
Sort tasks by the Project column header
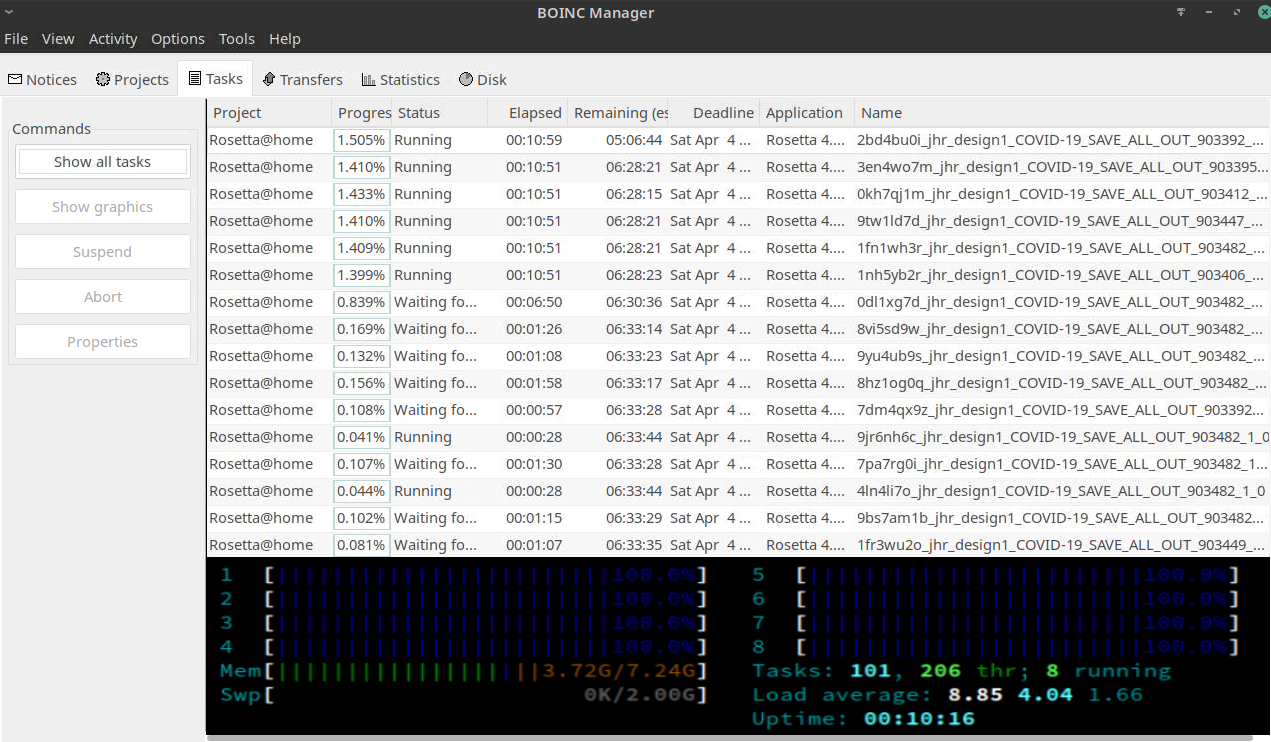tap(269, 113)
